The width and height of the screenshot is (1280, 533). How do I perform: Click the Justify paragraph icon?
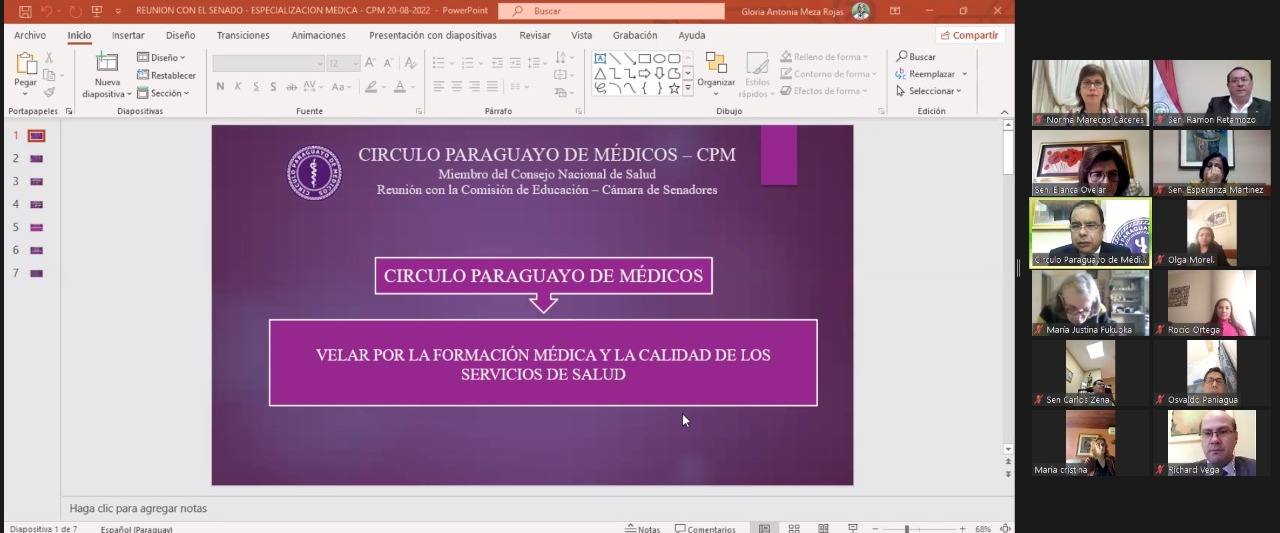point(493,87)
